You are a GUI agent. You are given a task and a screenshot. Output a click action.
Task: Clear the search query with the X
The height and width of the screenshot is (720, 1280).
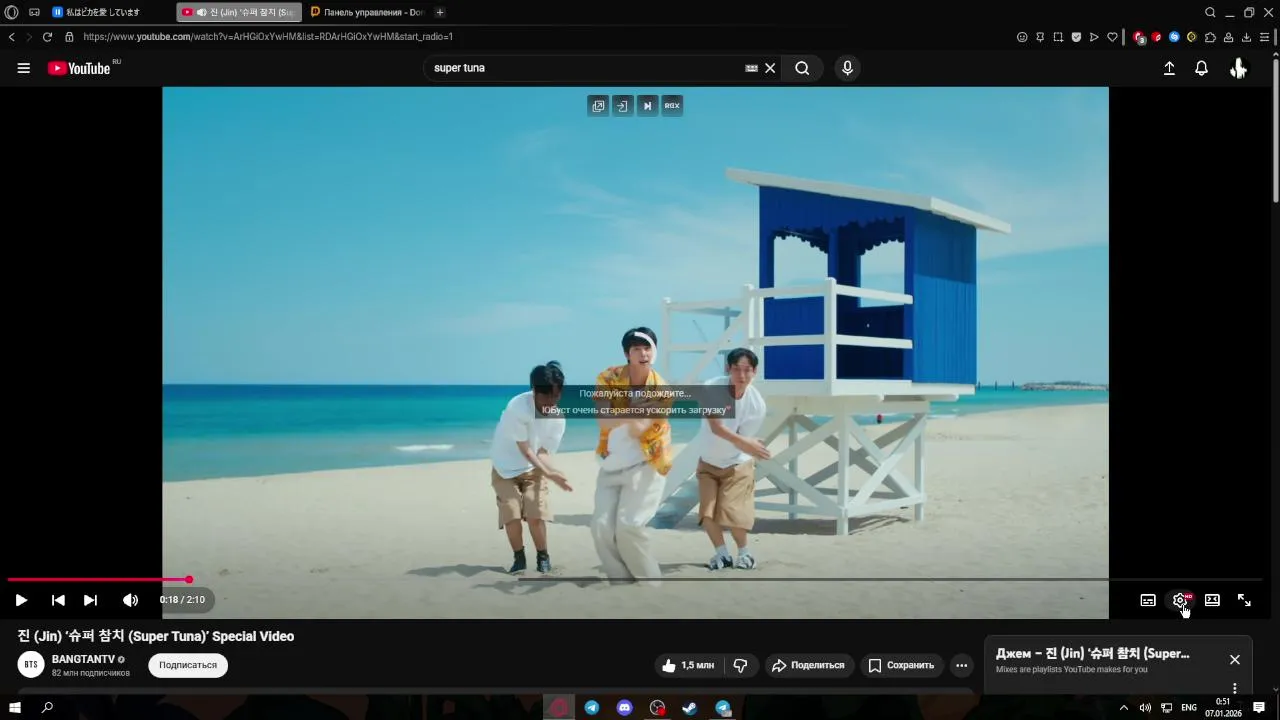click(x=770, y=68)
